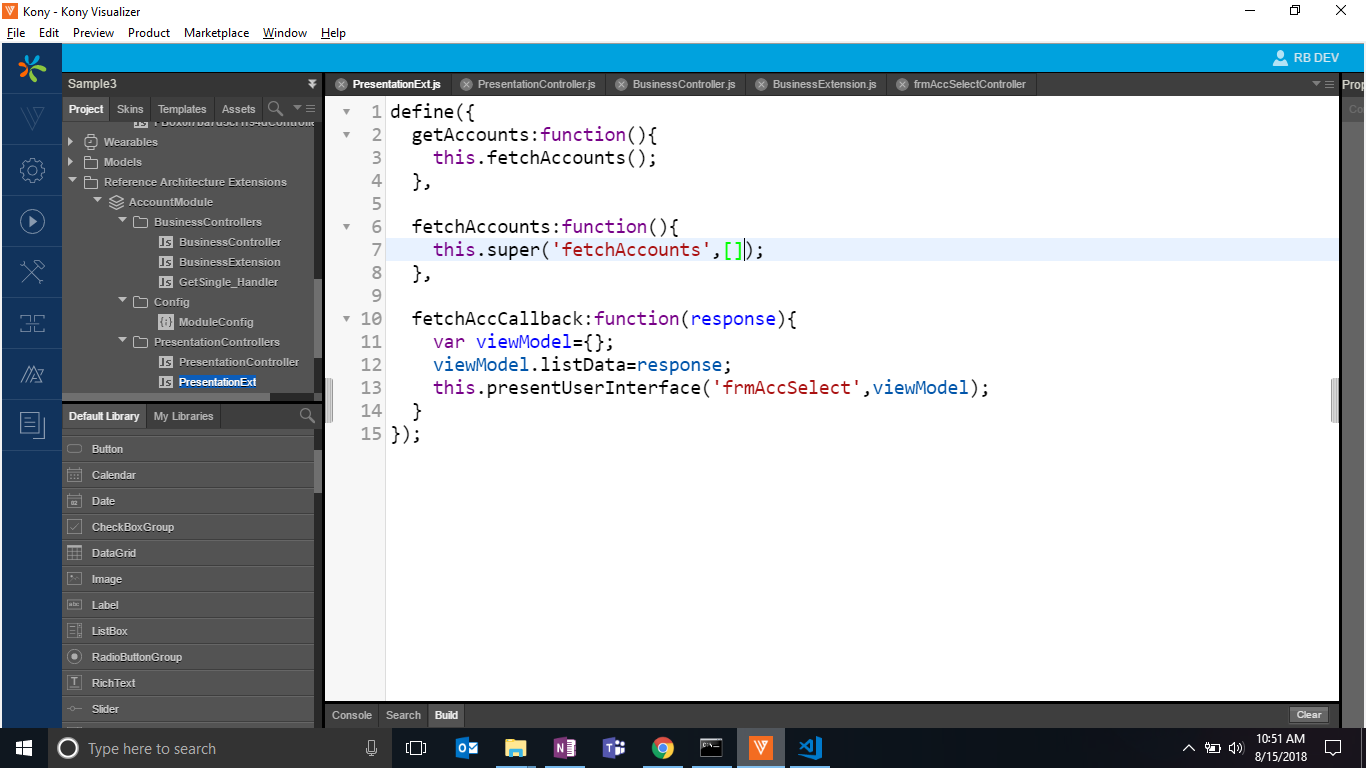Open Google Chrome from the taskbar

(x=662, y=748)
